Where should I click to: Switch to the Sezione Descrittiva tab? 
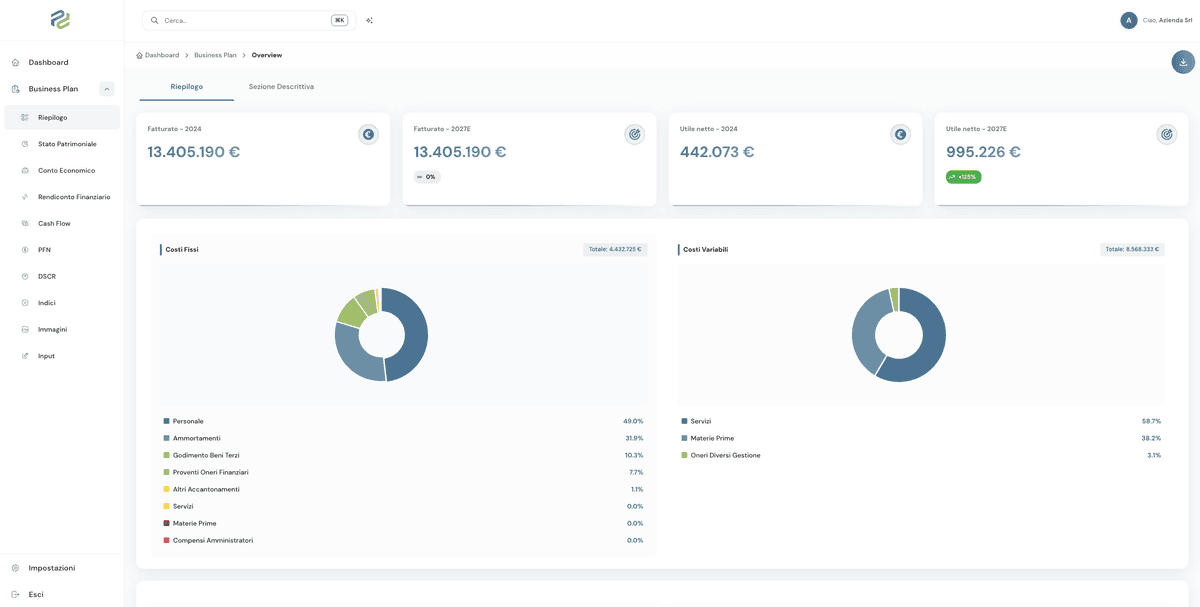point(281,87)
